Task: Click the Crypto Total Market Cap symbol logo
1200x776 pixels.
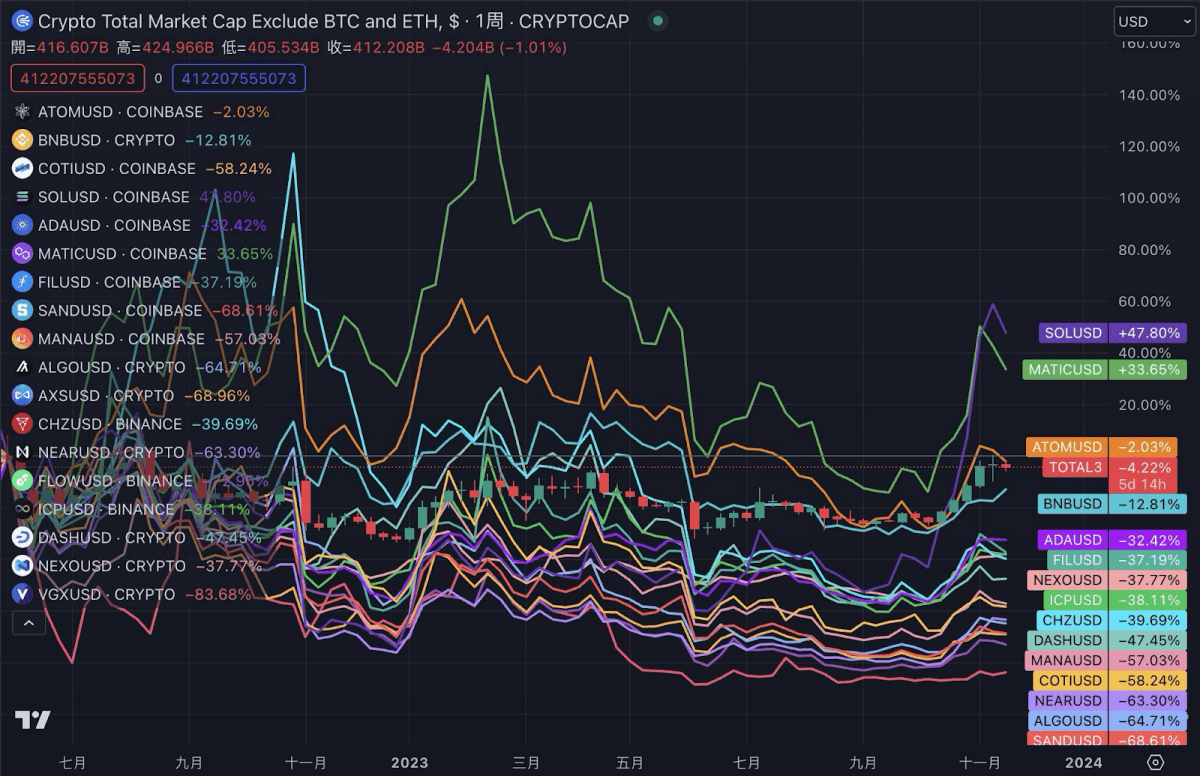Action: [22, 21]
